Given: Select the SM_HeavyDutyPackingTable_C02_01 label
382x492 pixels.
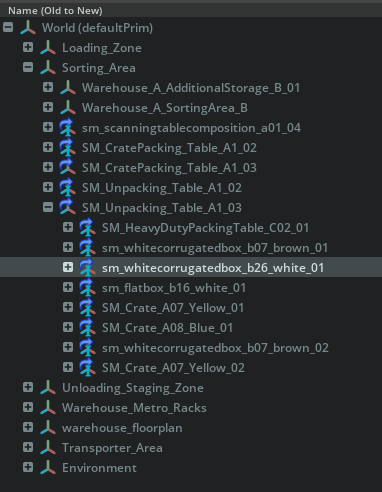Looking at the screenshot, I should [205, 228].
